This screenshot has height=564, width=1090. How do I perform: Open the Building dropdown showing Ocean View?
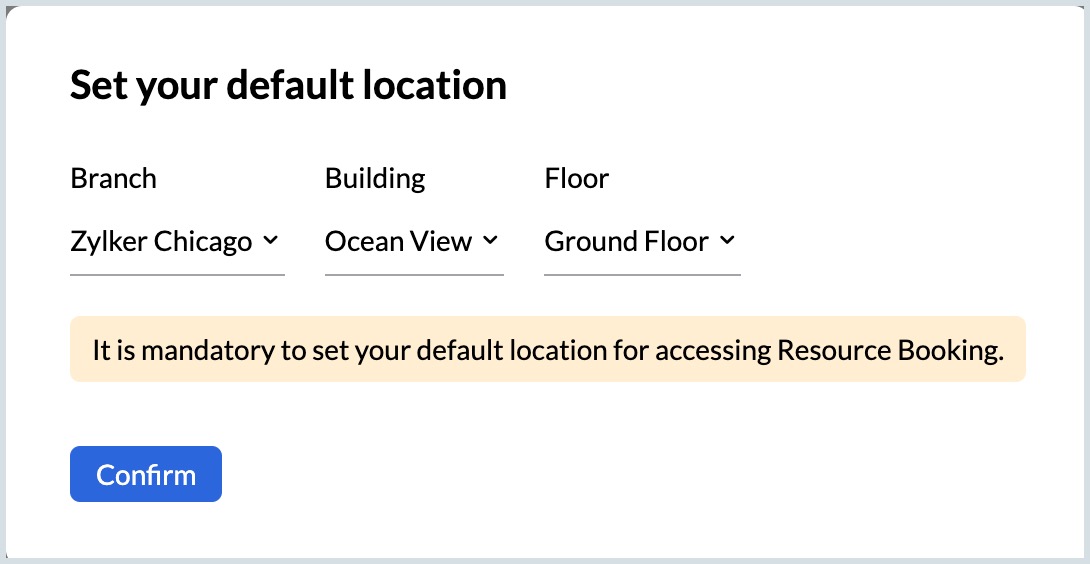[x=398, y=242]
